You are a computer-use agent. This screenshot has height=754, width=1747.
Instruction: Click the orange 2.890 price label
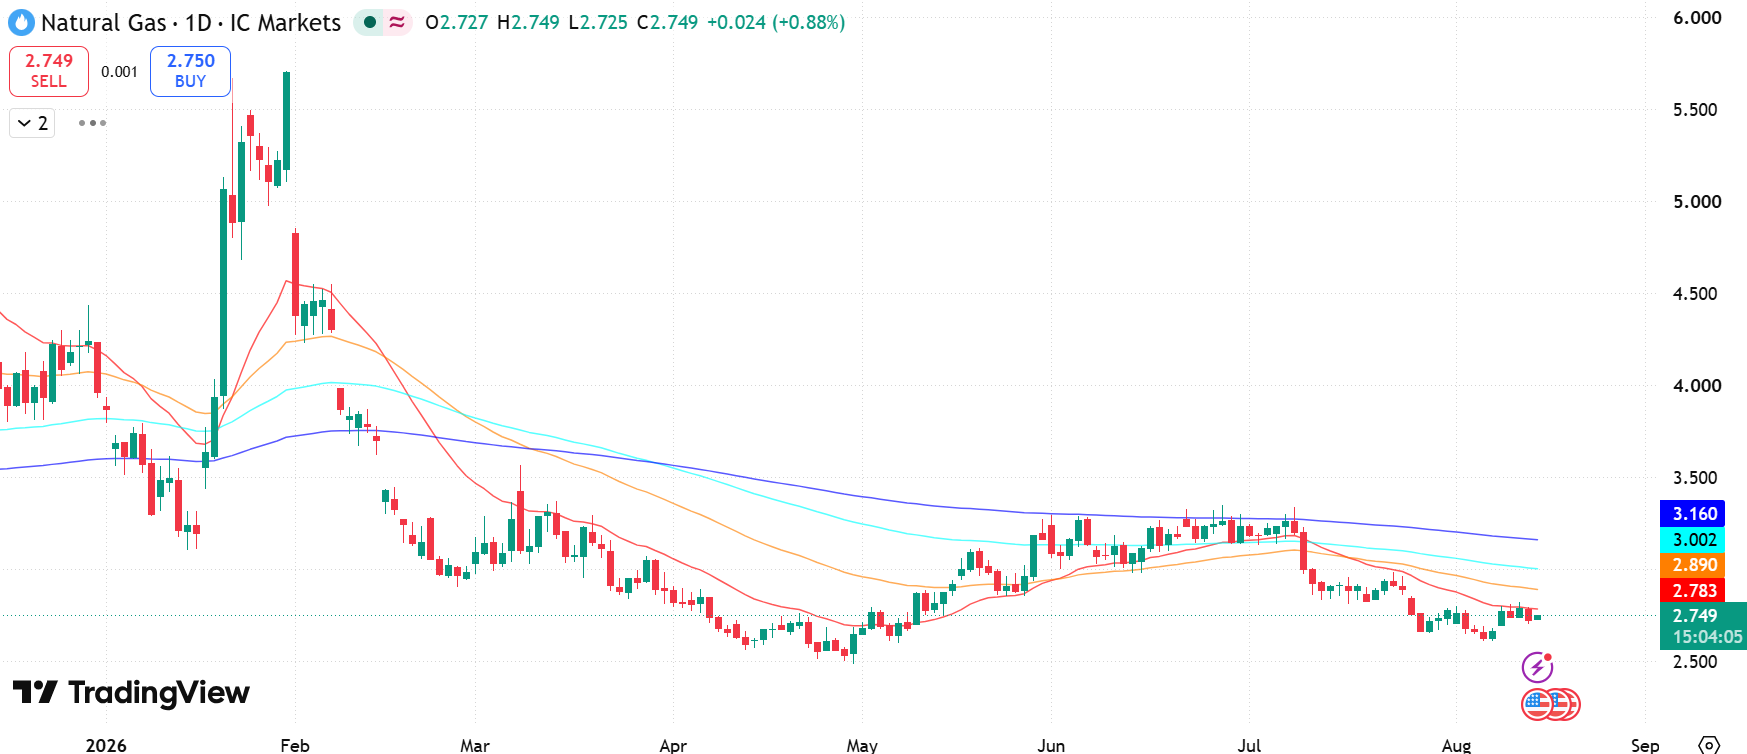point(1694,565)
